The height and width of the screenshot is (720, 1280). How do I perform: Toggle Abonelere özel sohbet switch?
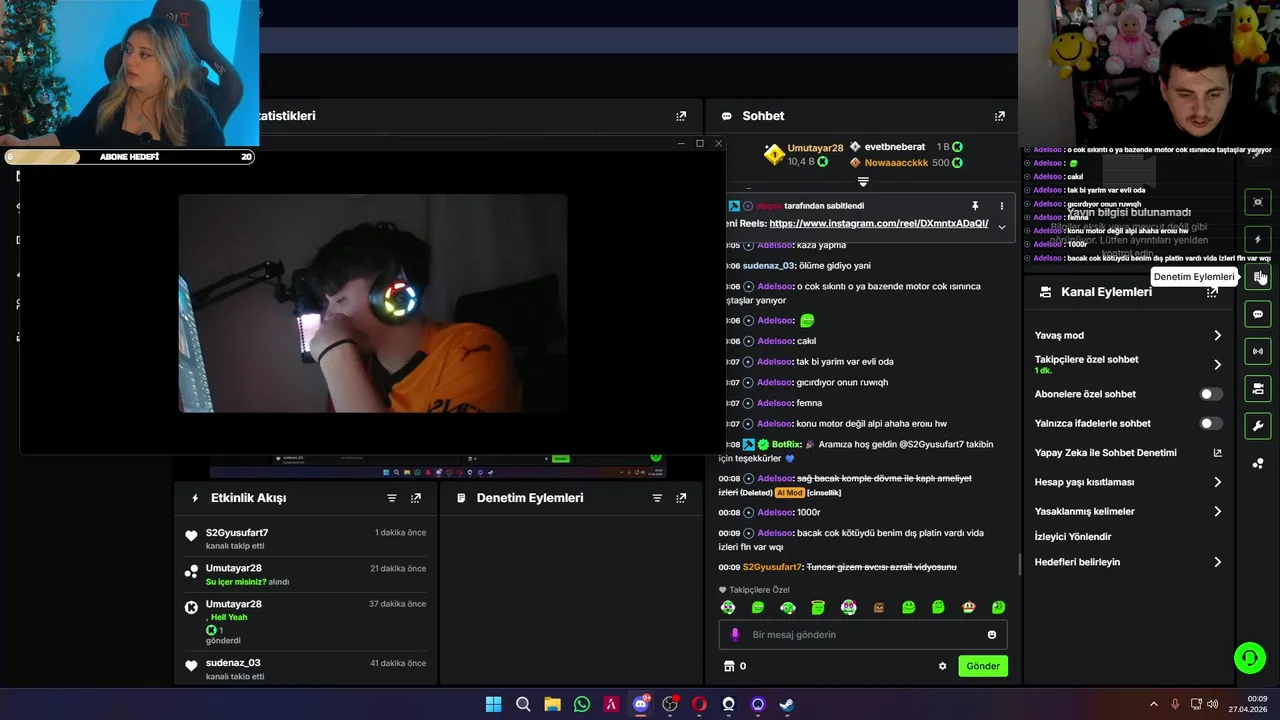click(1211, 394)
